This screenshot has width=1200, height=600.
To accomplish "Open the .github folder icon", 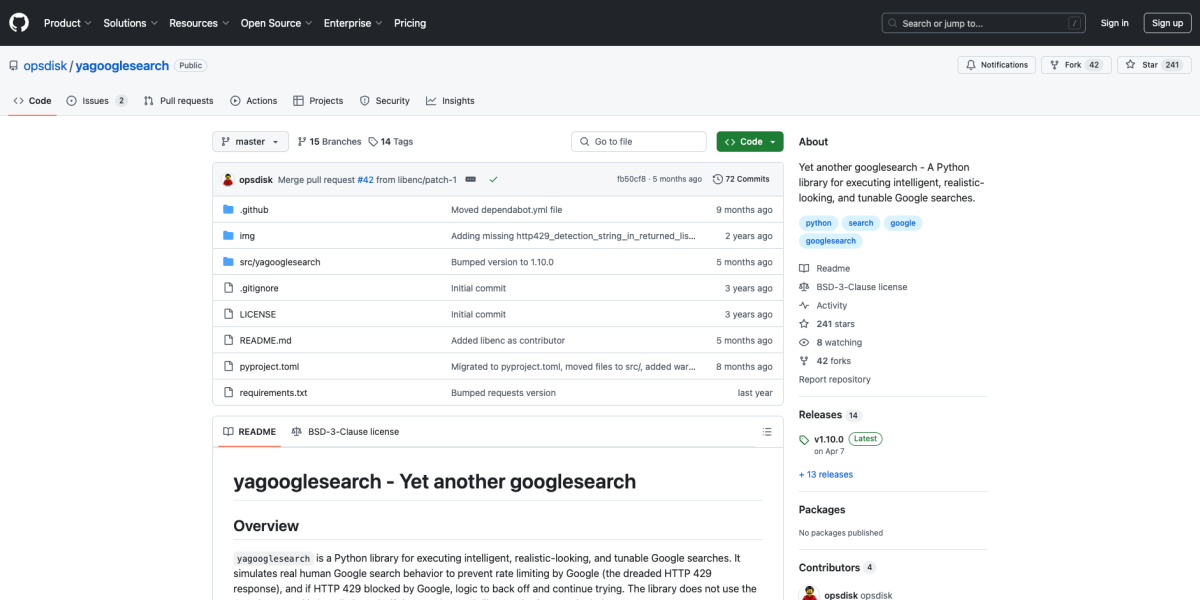I will tap(227, 209).
